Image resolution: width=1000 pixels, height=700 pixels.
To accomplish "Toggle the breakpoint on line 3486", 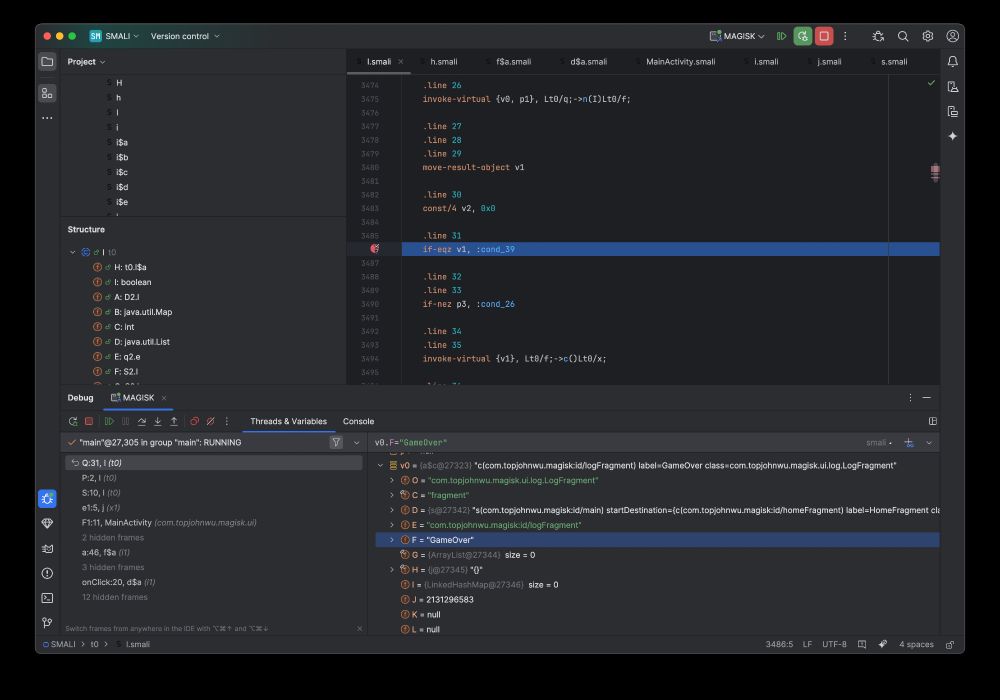I will coord(375,249).
